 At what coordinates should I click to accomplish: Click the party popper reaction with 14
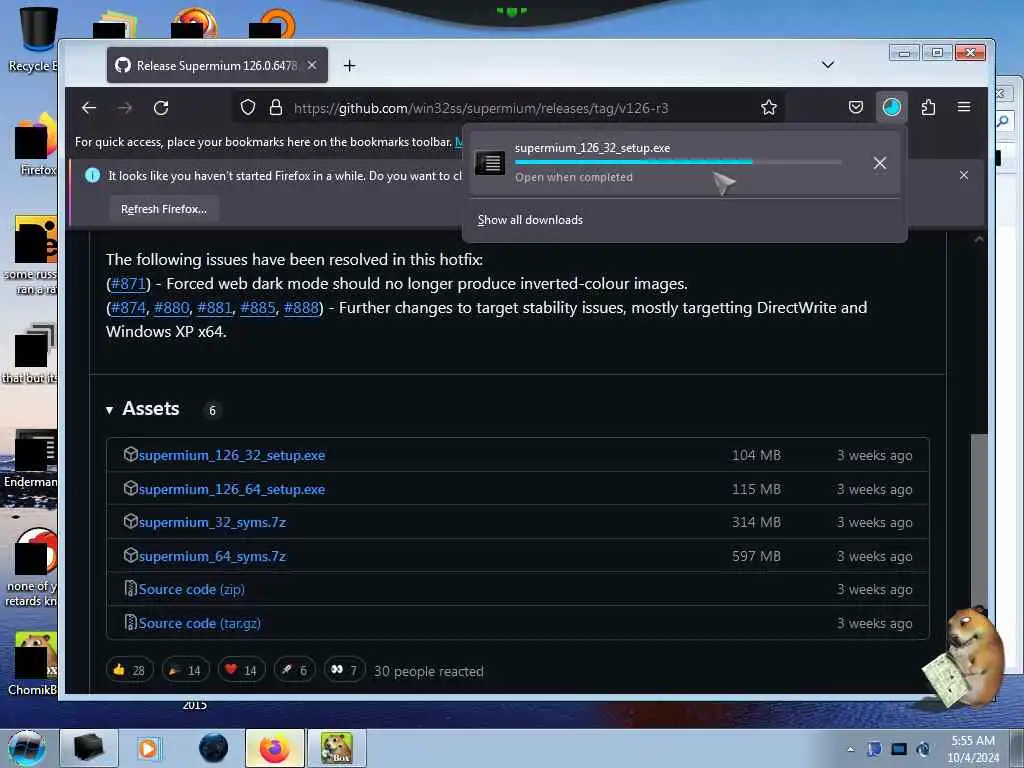tap(185, 670)
